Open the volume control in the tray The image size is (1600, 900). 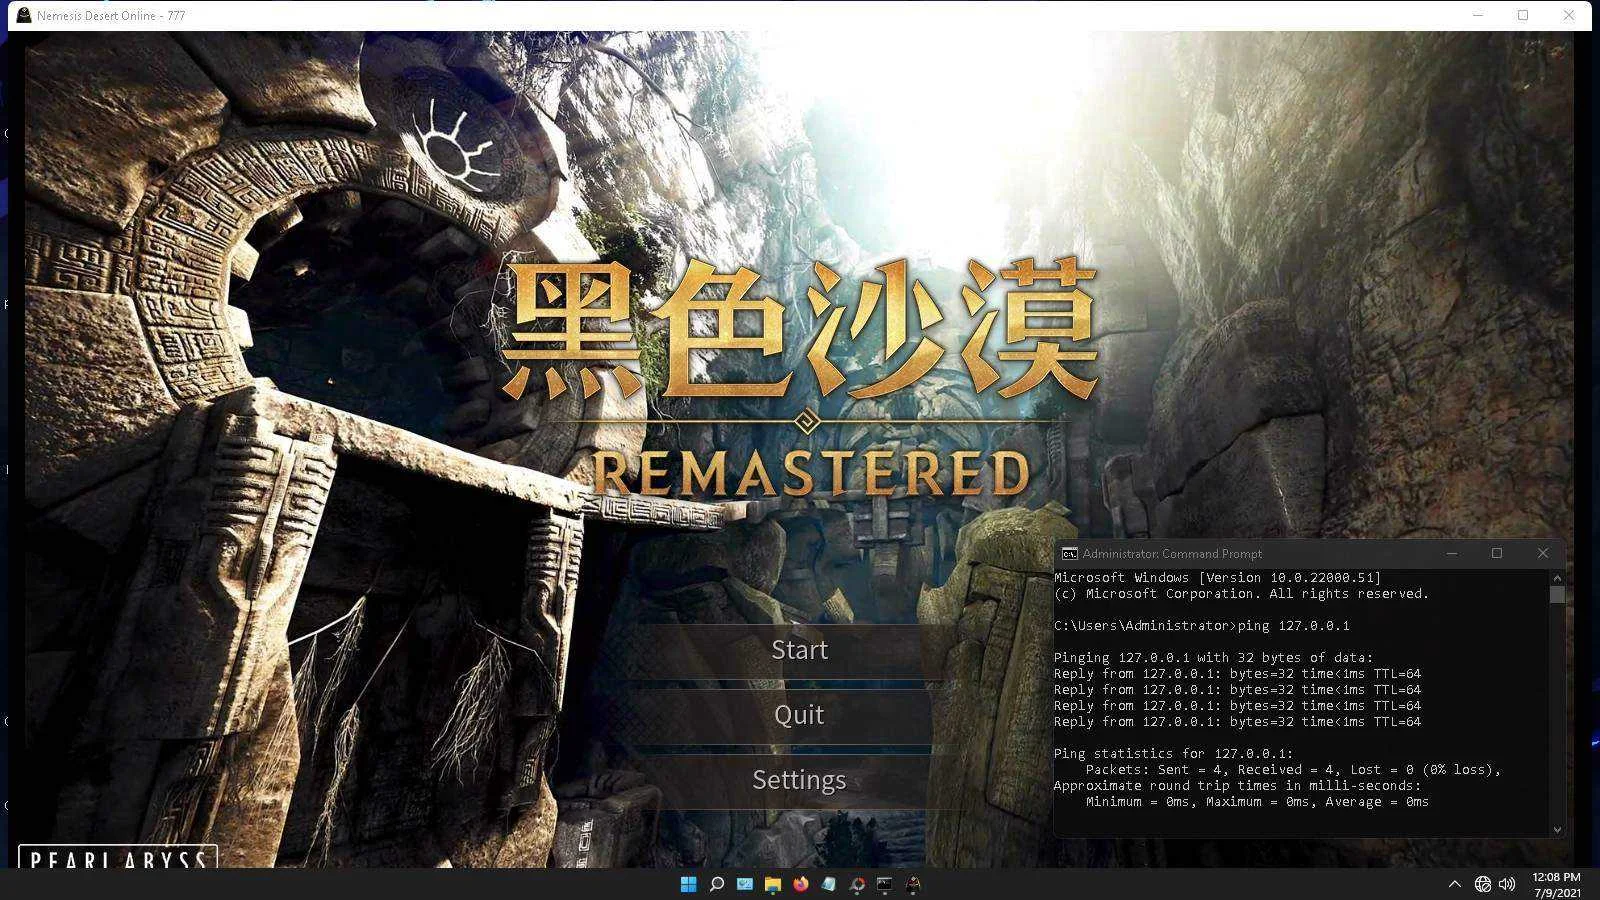1507,884
